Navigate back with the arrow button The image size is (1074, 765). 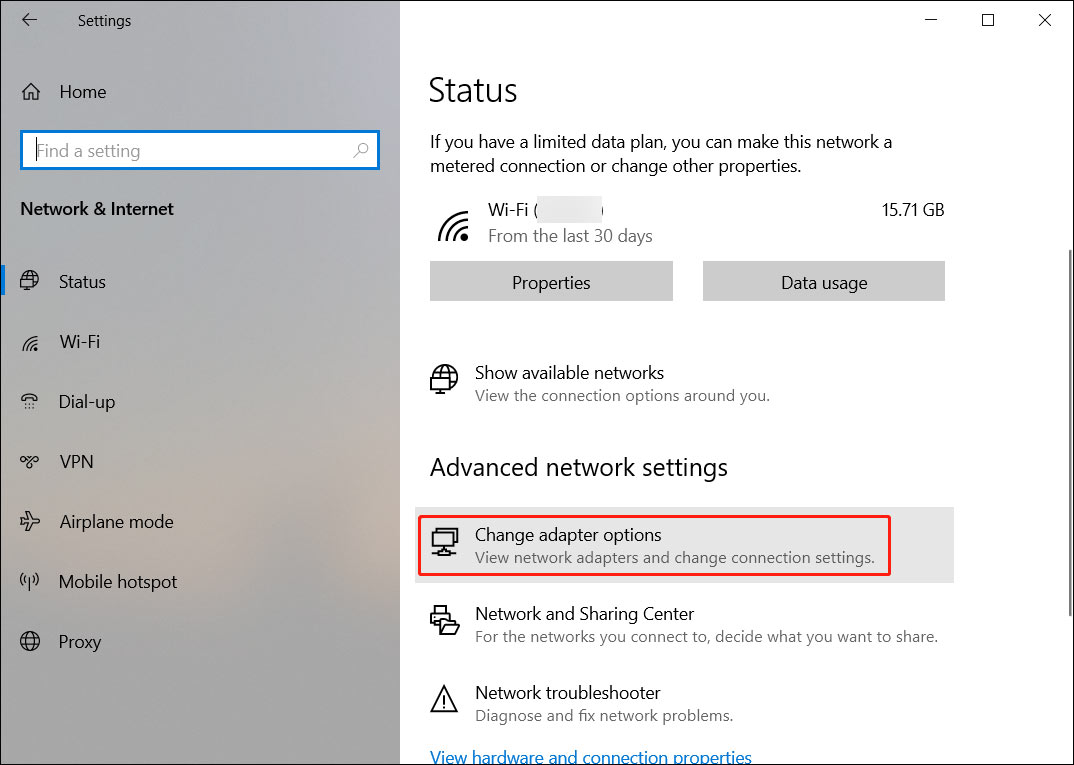(27, 20)
